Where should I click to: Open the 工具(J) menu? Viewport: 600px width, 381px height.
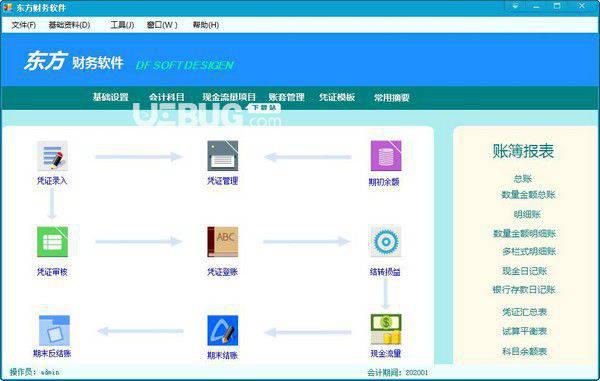[122, 25]
